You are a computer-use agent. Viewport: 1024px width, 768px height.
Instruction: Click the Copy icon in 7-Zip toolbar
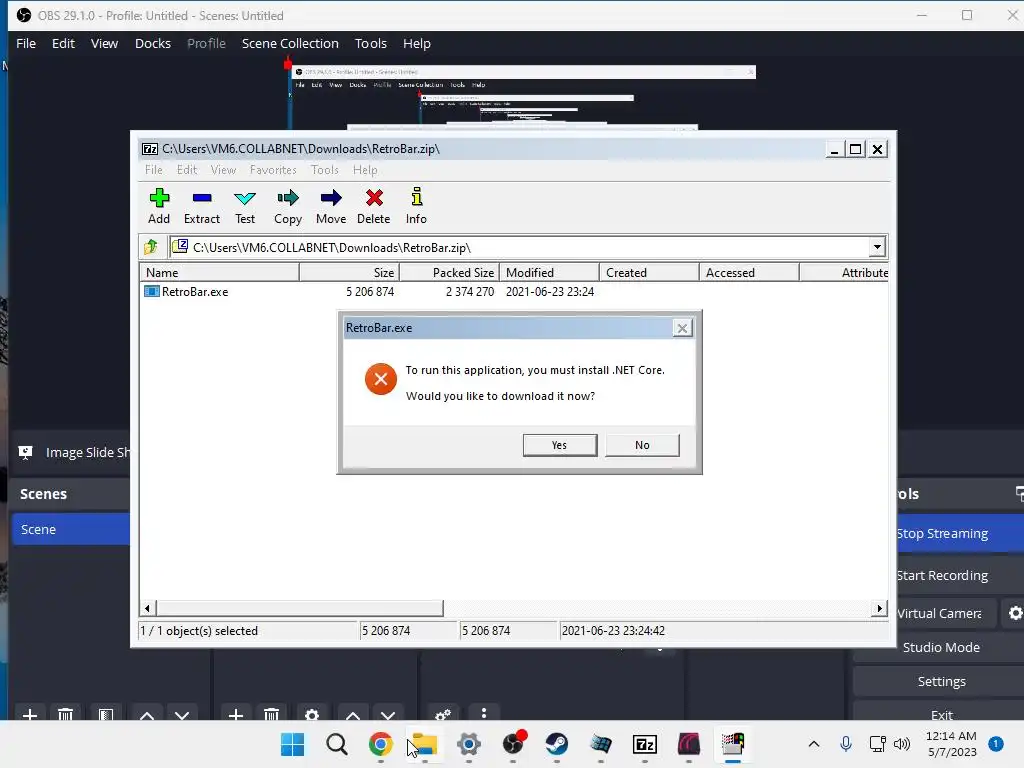click(x=287, y=198)
